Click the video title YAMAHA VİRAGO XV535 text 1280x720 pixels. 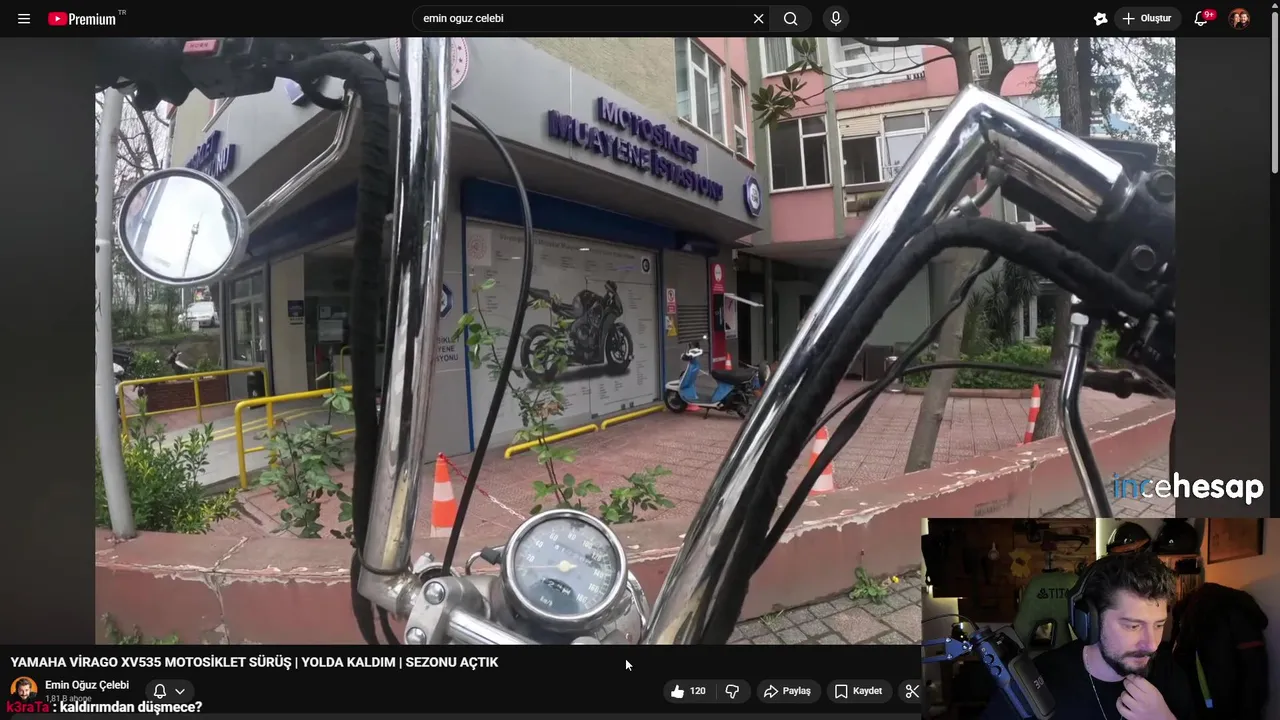(254, 662)
